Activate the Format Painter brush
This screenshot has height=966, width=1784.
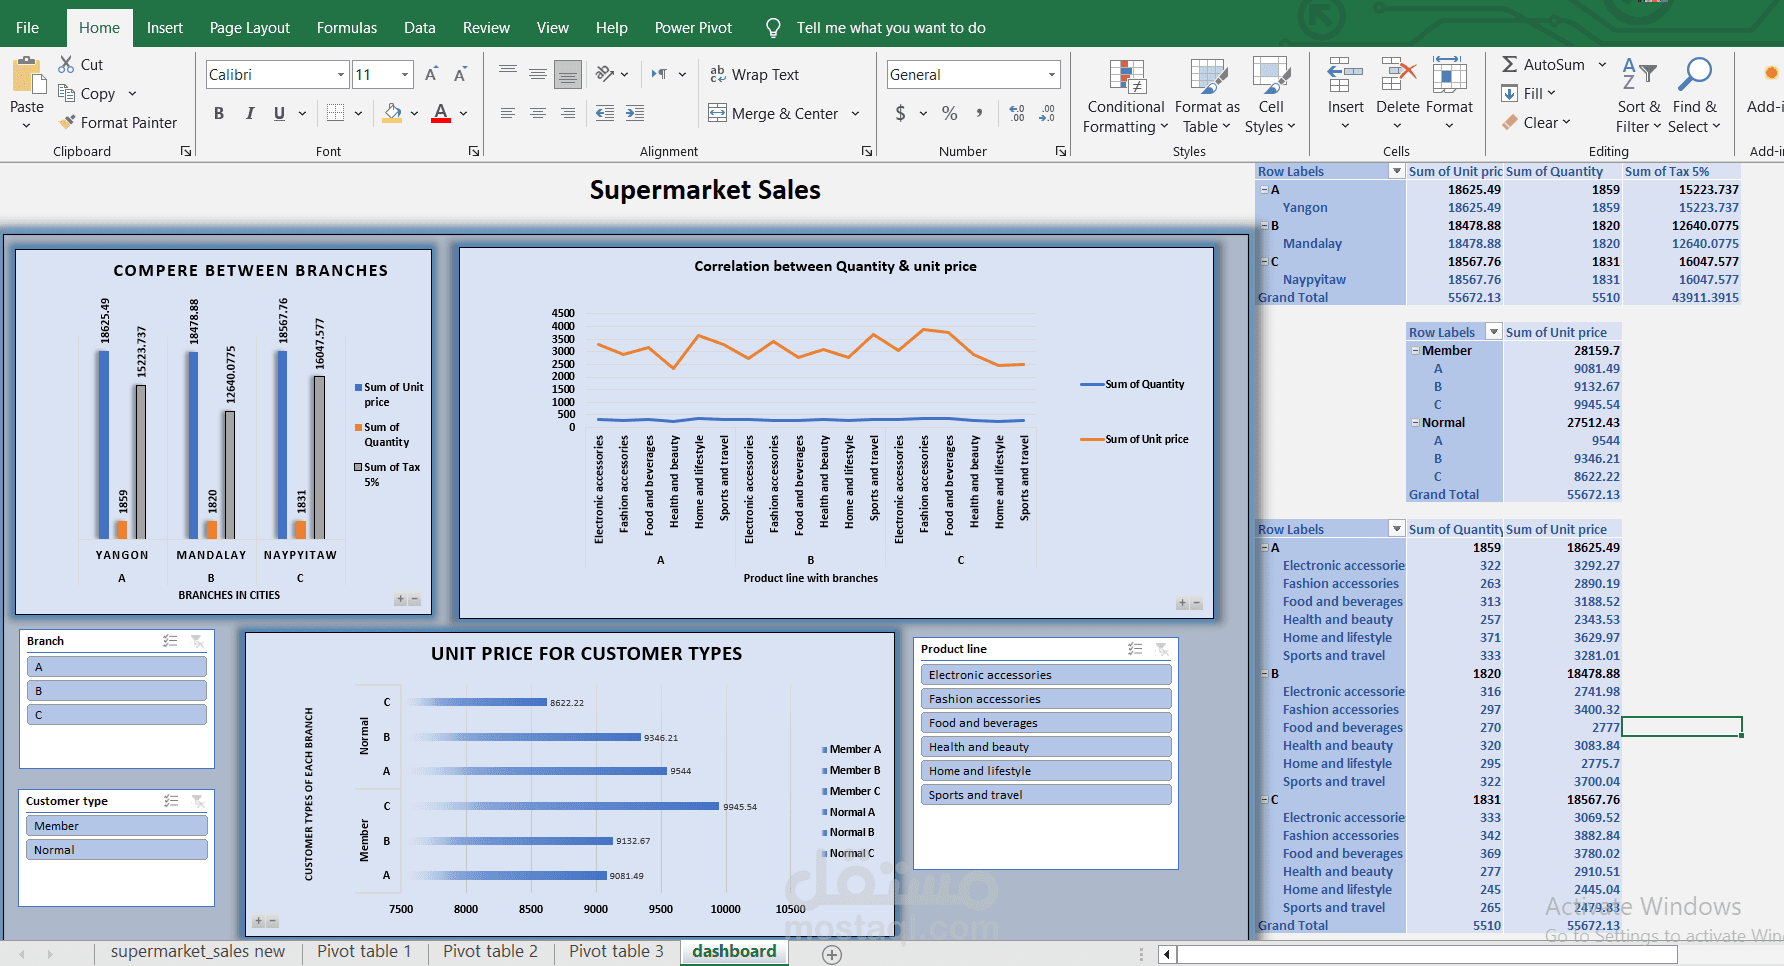pyautogui.click(x=67, y=122)
